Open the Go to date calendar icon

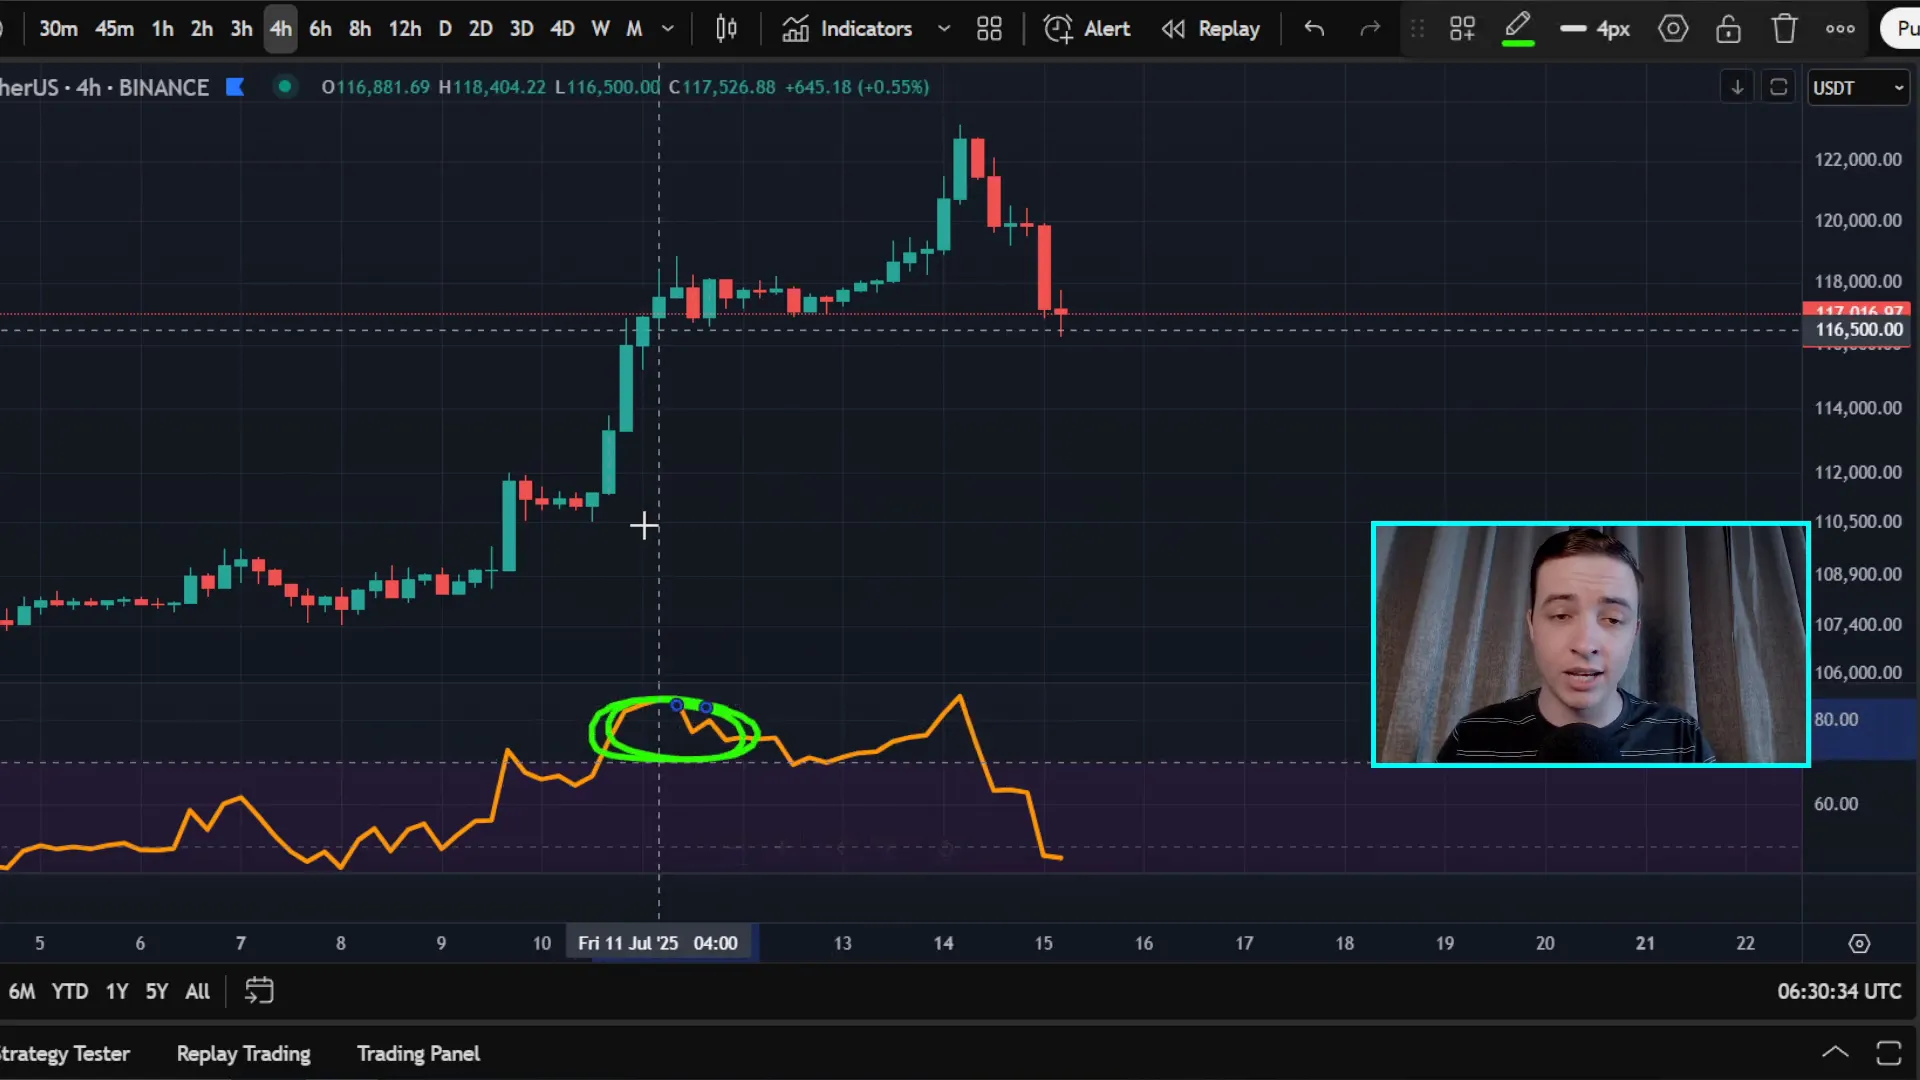pyautogui.click(x=259, y=991)
